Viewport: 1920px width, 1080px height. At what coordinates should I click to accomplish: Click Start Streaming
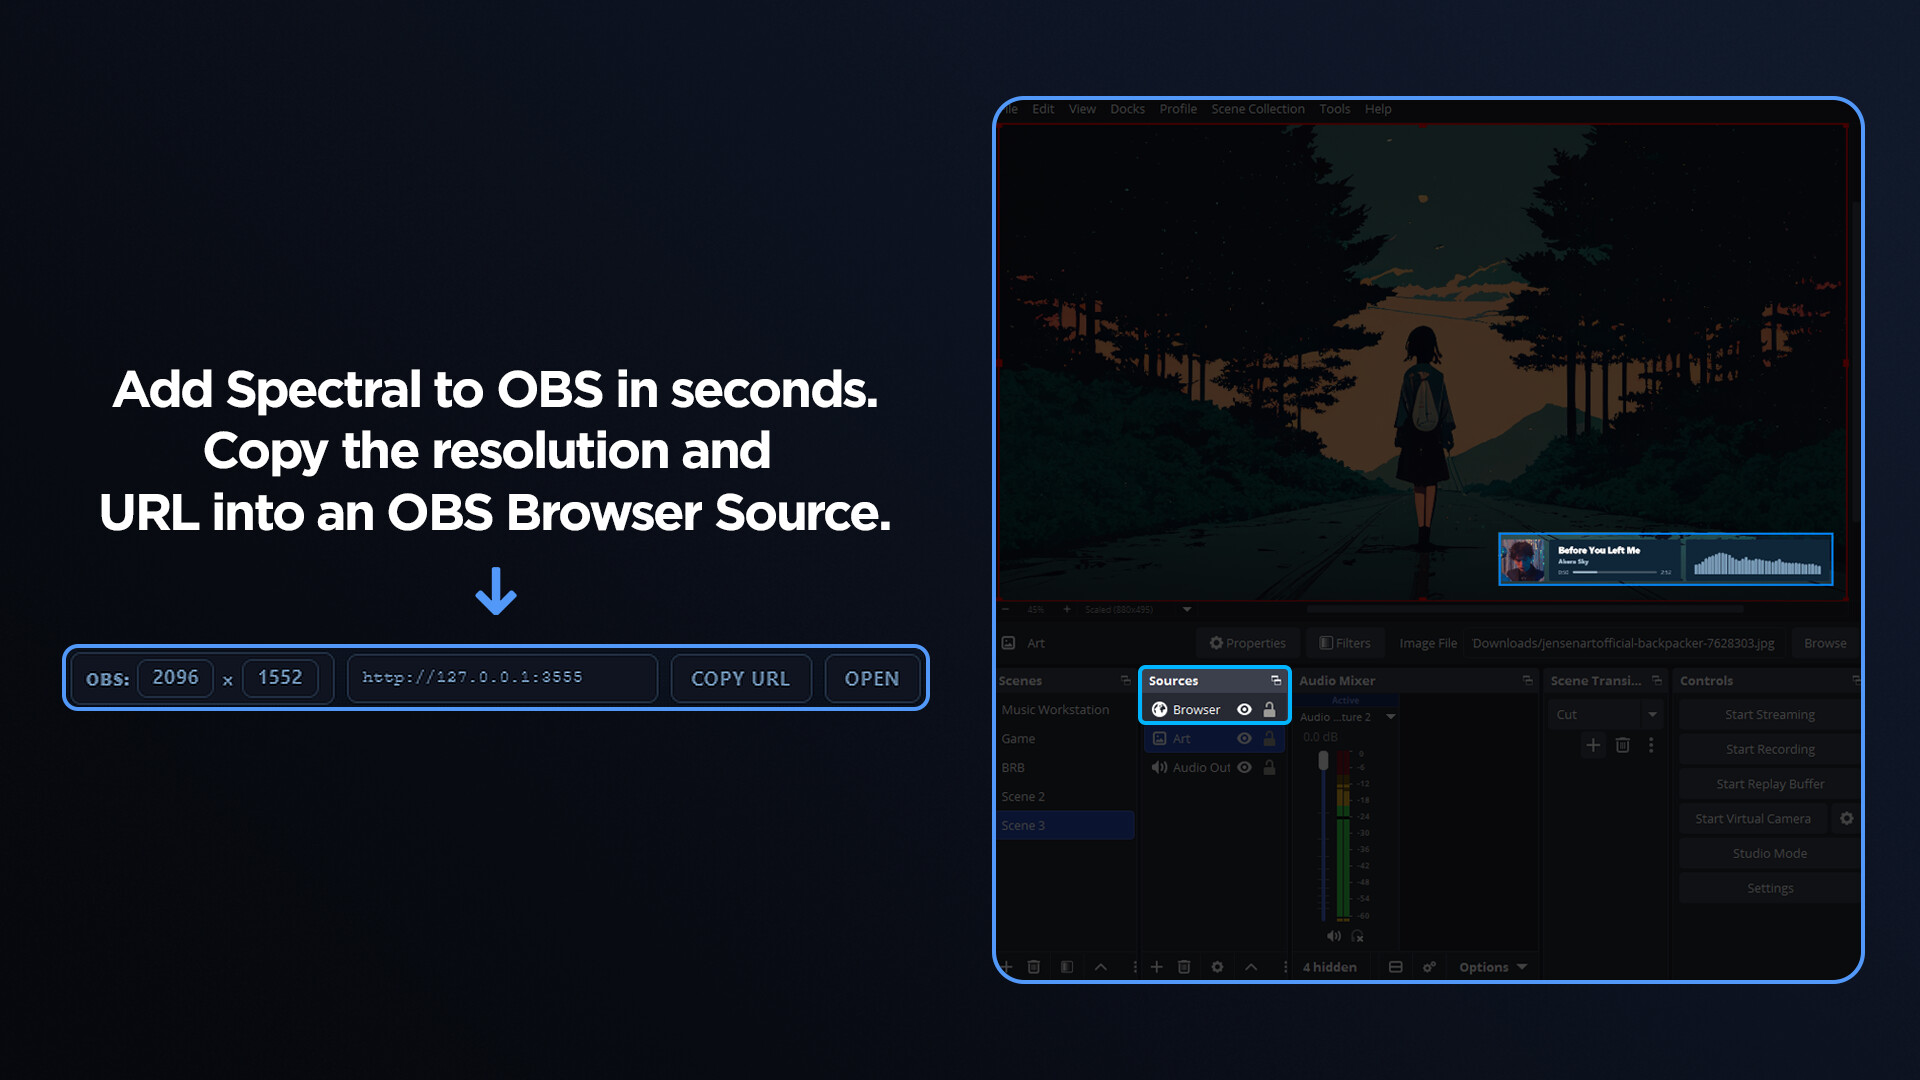click(x=1769, y=714)
